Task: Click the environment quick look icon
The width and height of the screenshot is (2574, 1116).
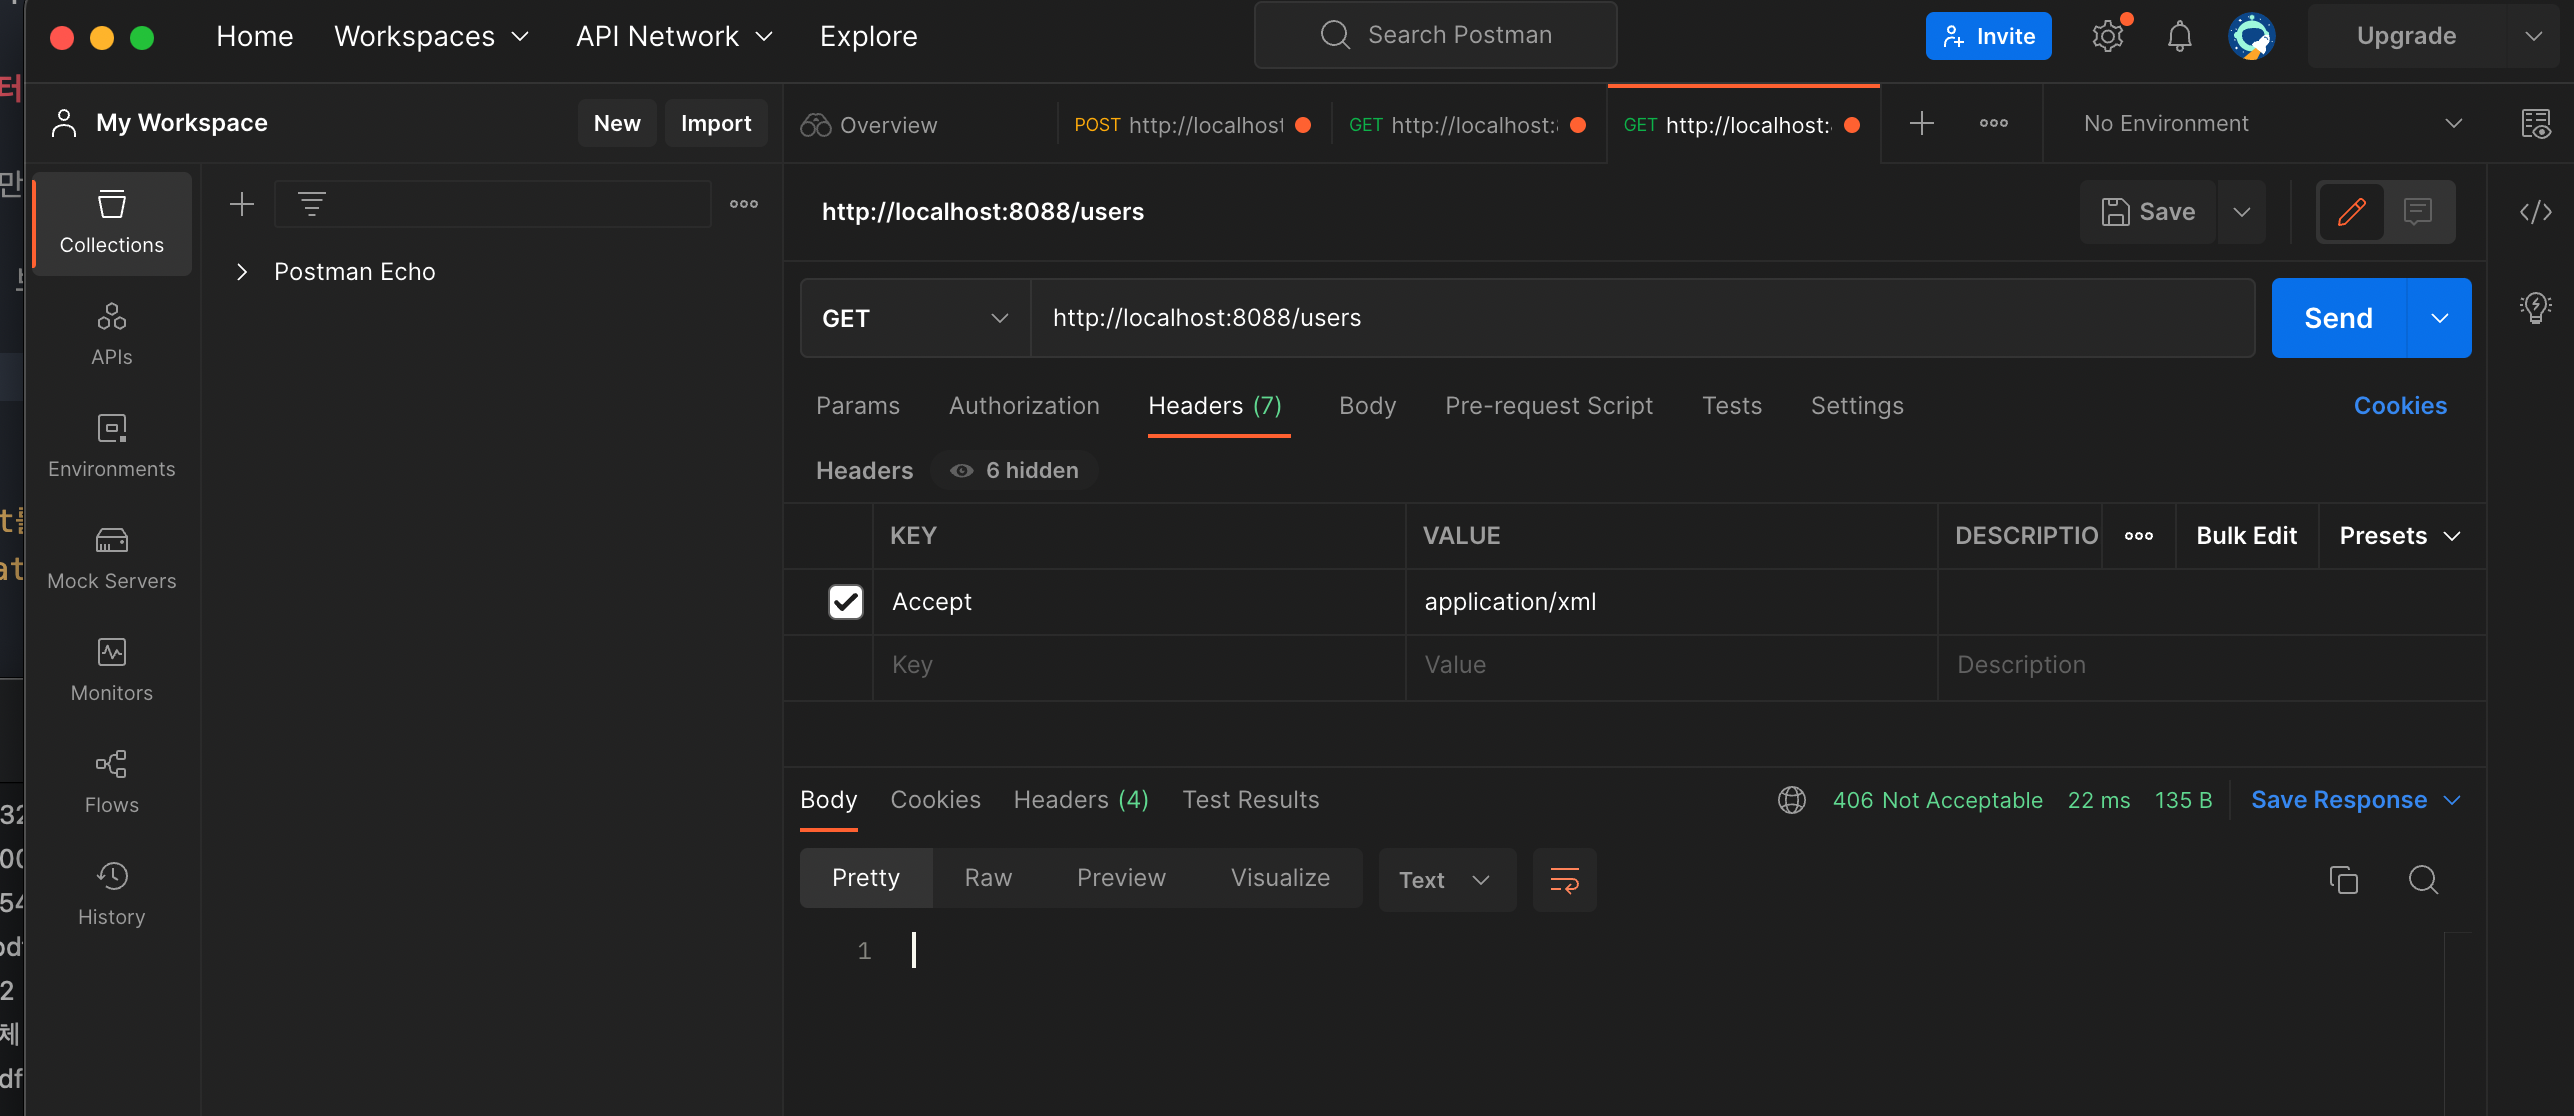Action: tap(2535, 123)
